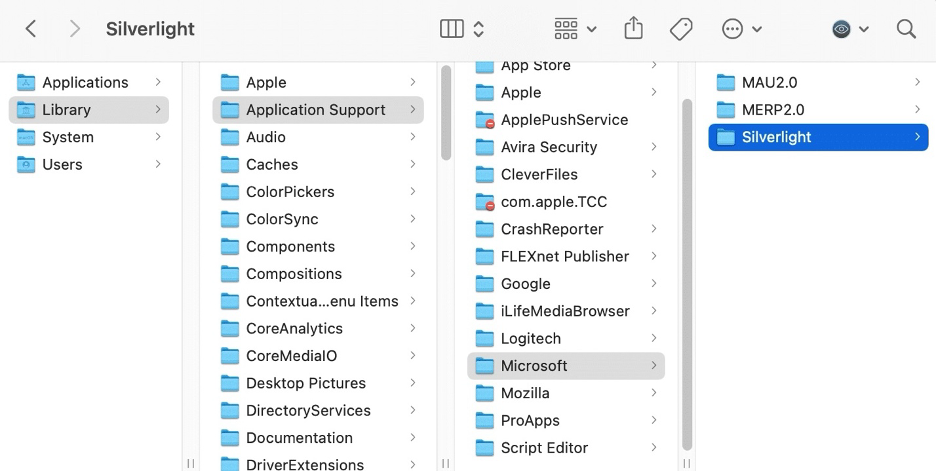Screen dimensions: 936x472
Task: Open the Application Support folder
Action: 318,110
